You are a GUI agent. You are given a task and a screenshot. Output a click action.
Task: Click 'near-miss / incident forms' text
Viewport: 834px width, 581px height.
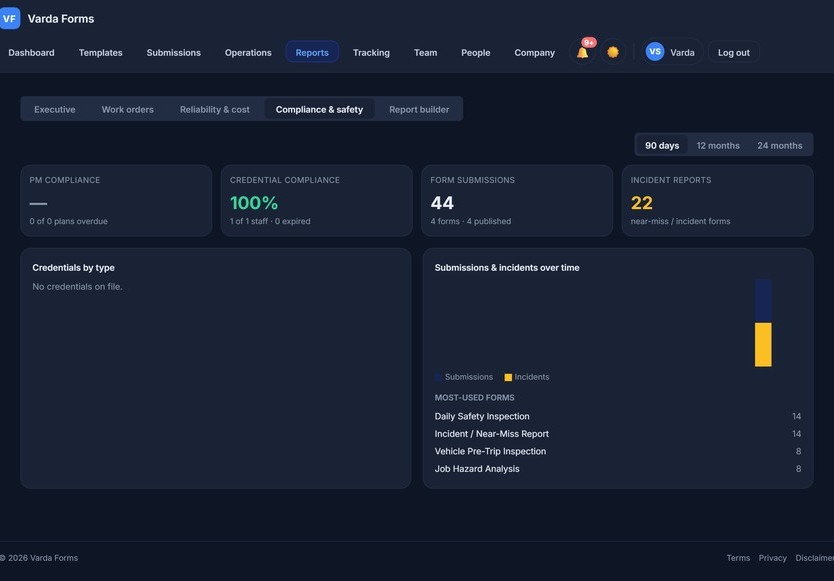point(680,221)
